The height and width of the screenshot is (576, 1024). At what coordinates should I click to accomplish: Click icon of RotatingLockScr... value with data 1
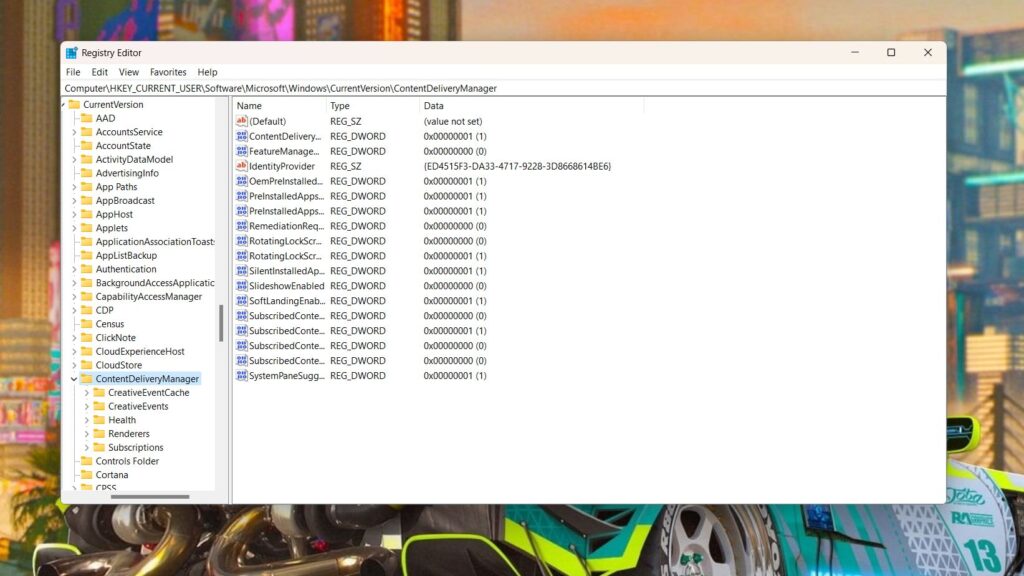[242, 256]
